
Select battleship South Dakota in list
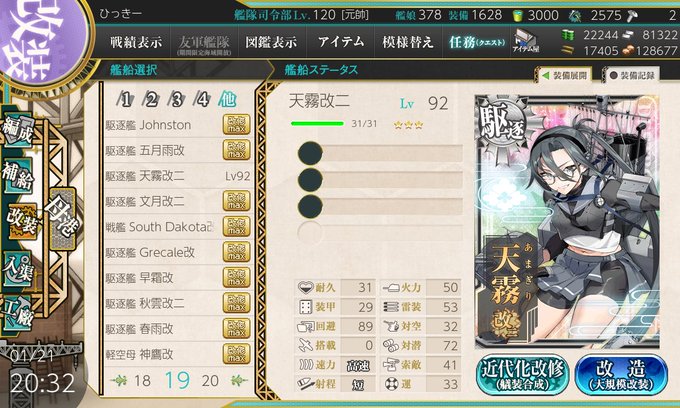pos(178,227)
